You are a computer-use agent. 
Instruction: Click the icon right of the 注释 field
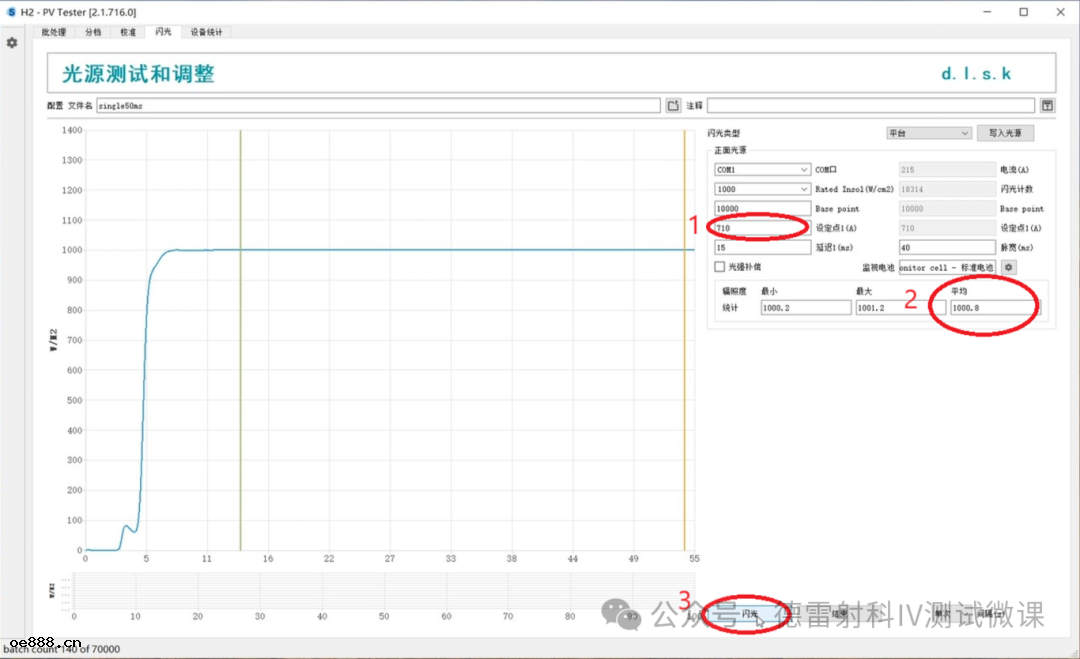(1047, 105)
